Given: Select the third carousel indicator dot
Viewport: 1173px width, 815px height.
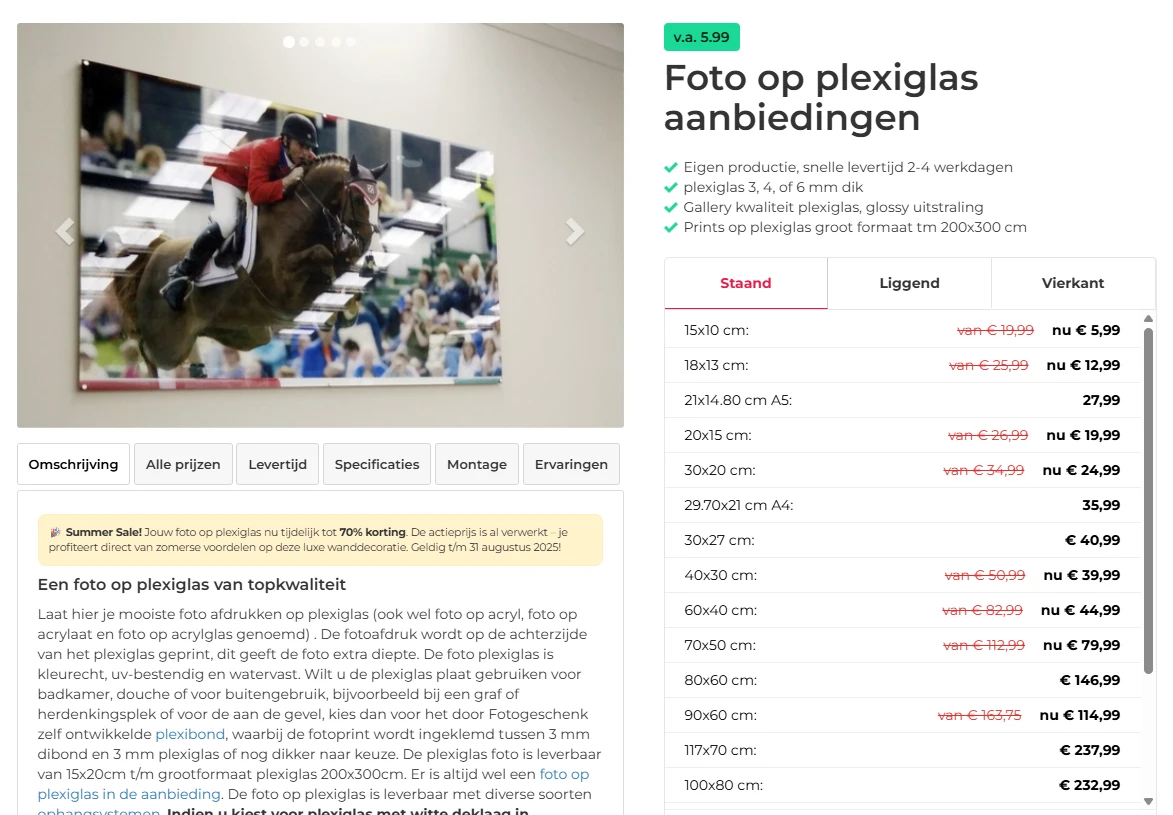Looking at the screenshot, I should point(320,42).
